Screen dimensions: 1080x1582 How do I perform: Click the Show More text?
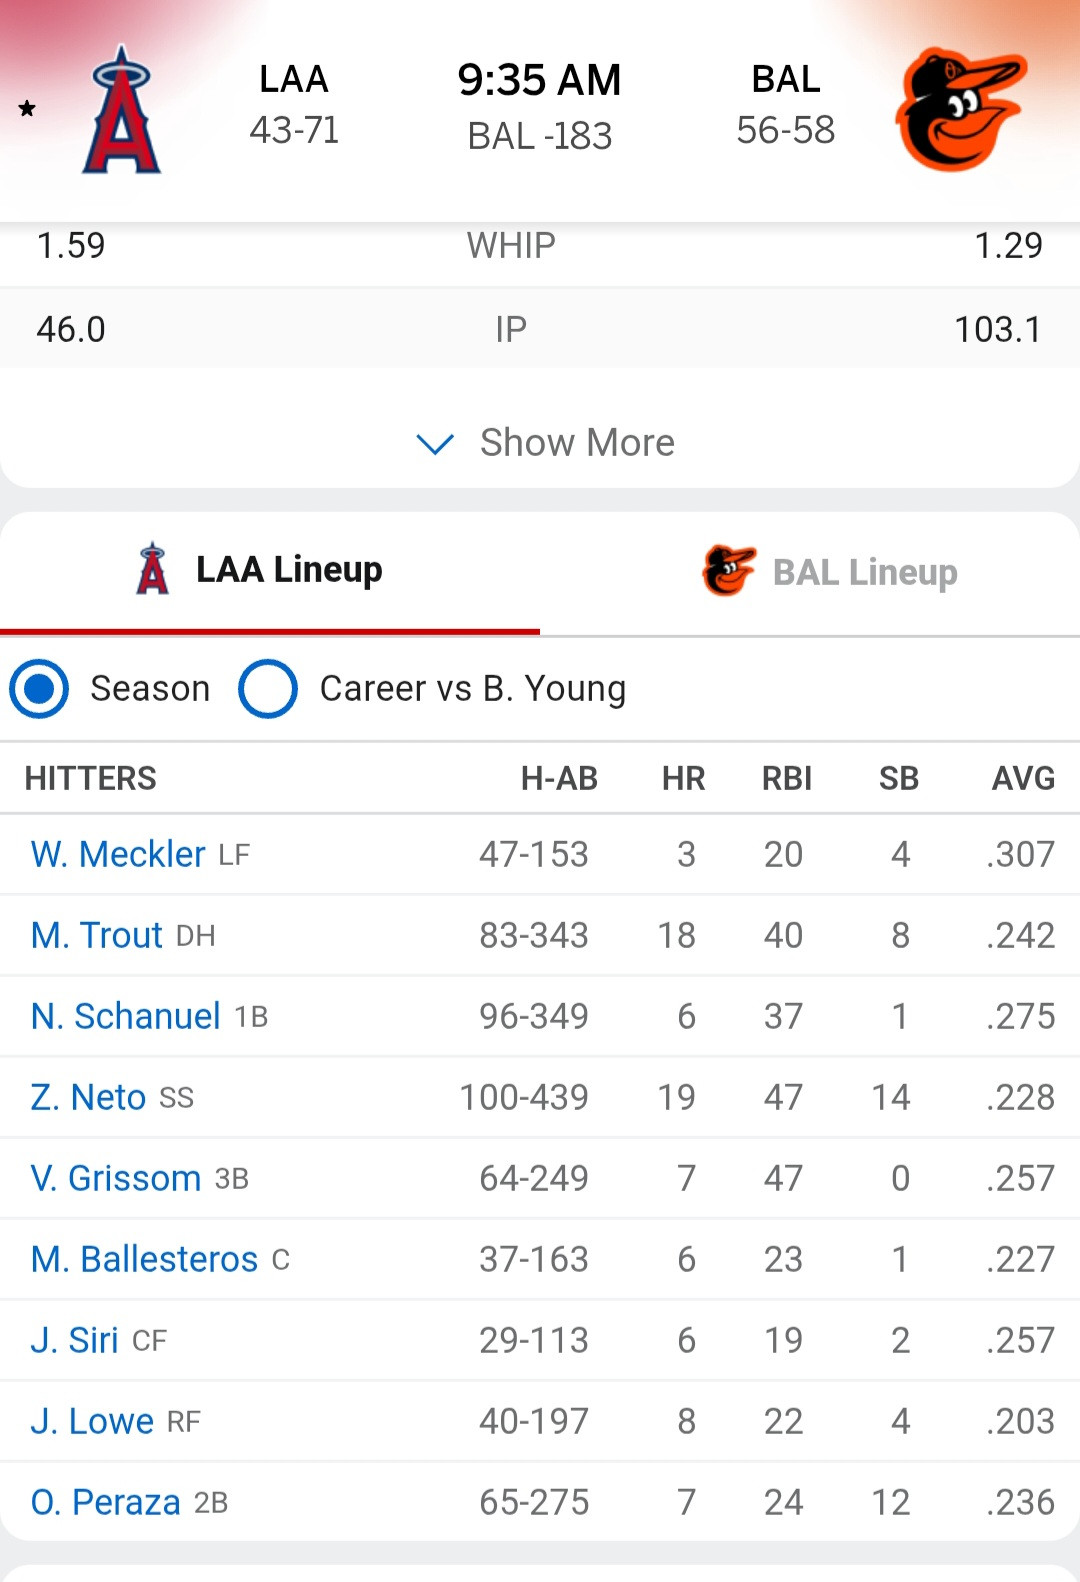577,442
